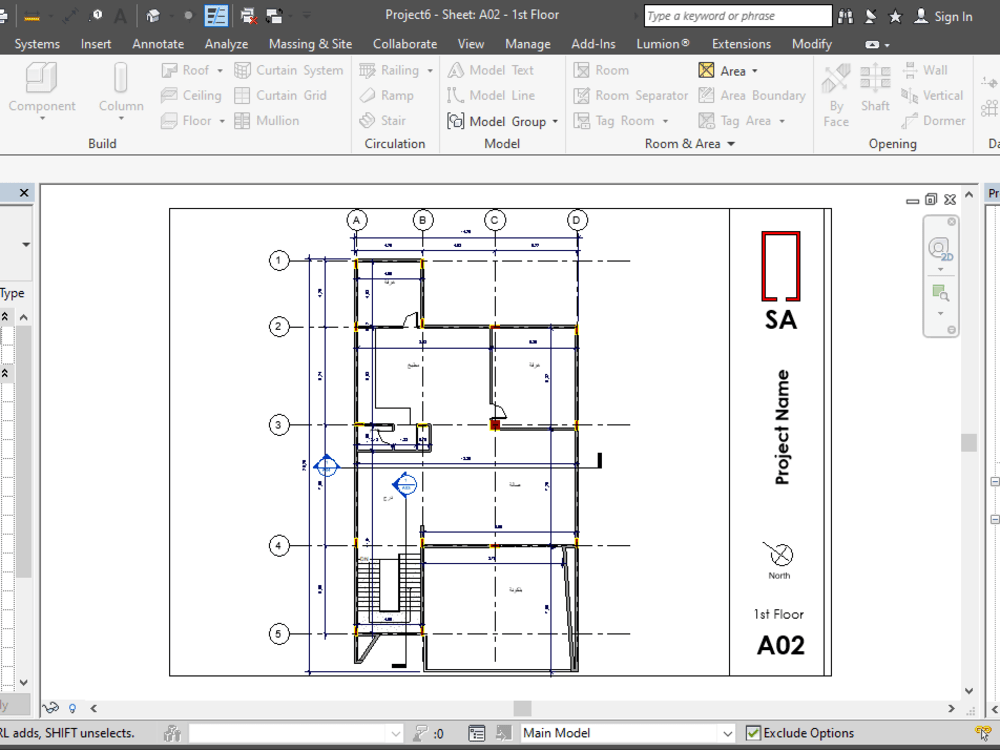Enable the Exclude Options checkbox
This screenshot has height=750, width=1000.
point(753,733)
